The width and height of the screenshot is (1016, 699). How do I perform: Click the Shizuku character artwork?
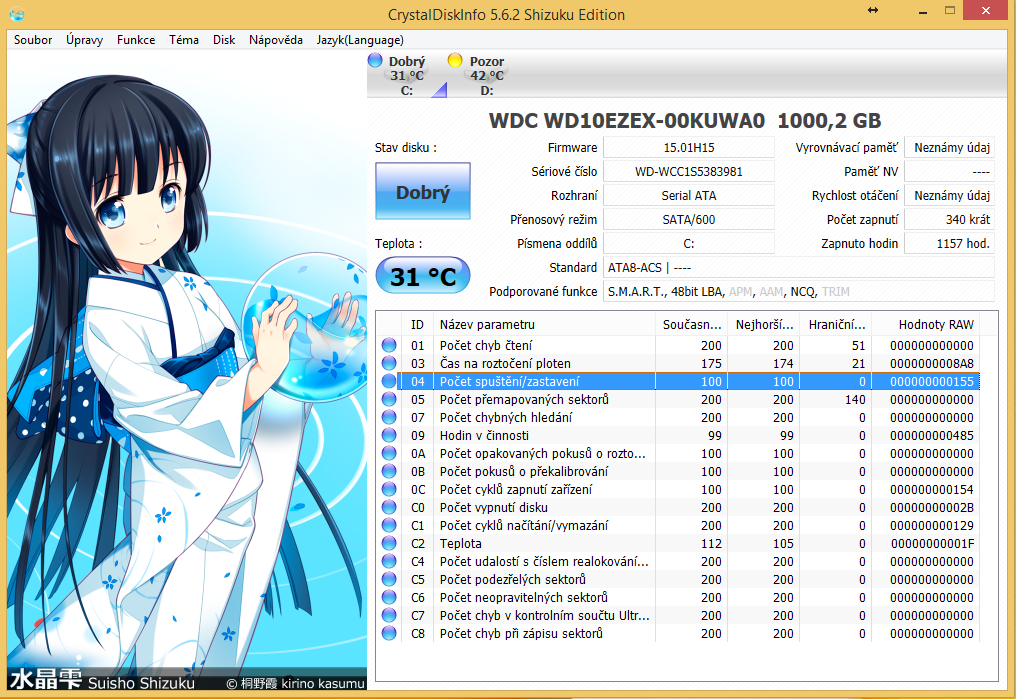tap(187, 371)
